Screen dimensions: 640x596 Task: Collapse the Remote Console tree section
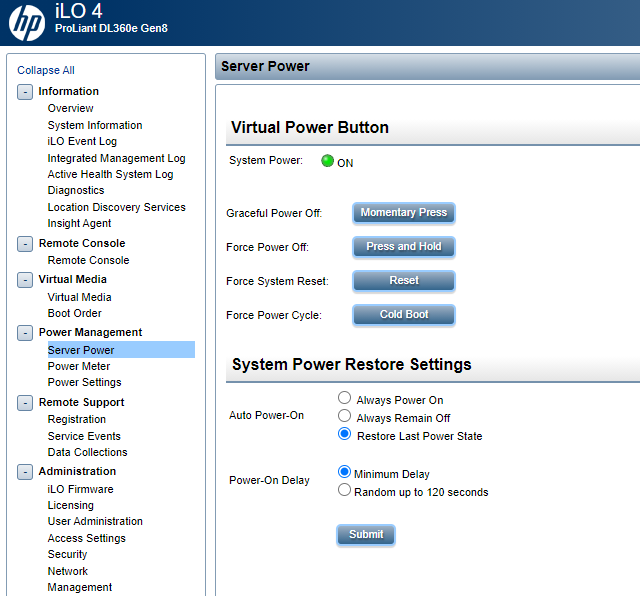click(x=25, y=244)
